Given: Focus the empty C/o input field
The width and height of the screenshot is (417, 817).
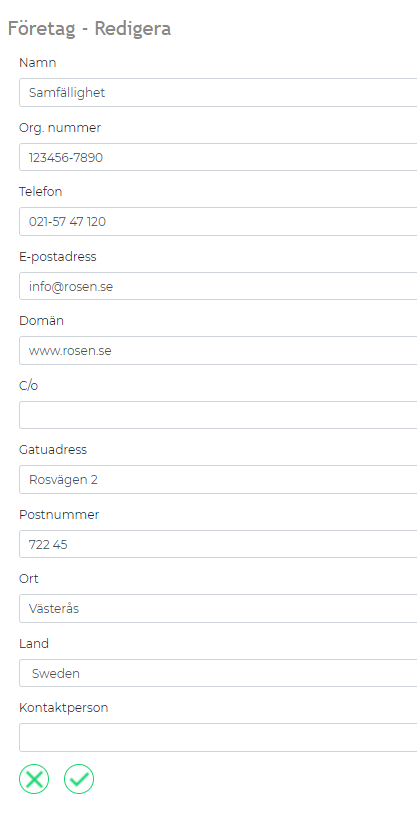Looking at the screenshot, I should 218,415.
